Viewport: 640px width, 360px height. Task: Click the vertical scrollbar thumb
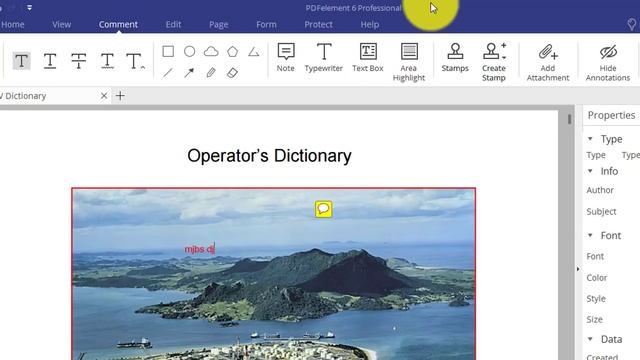click(569, 119)
